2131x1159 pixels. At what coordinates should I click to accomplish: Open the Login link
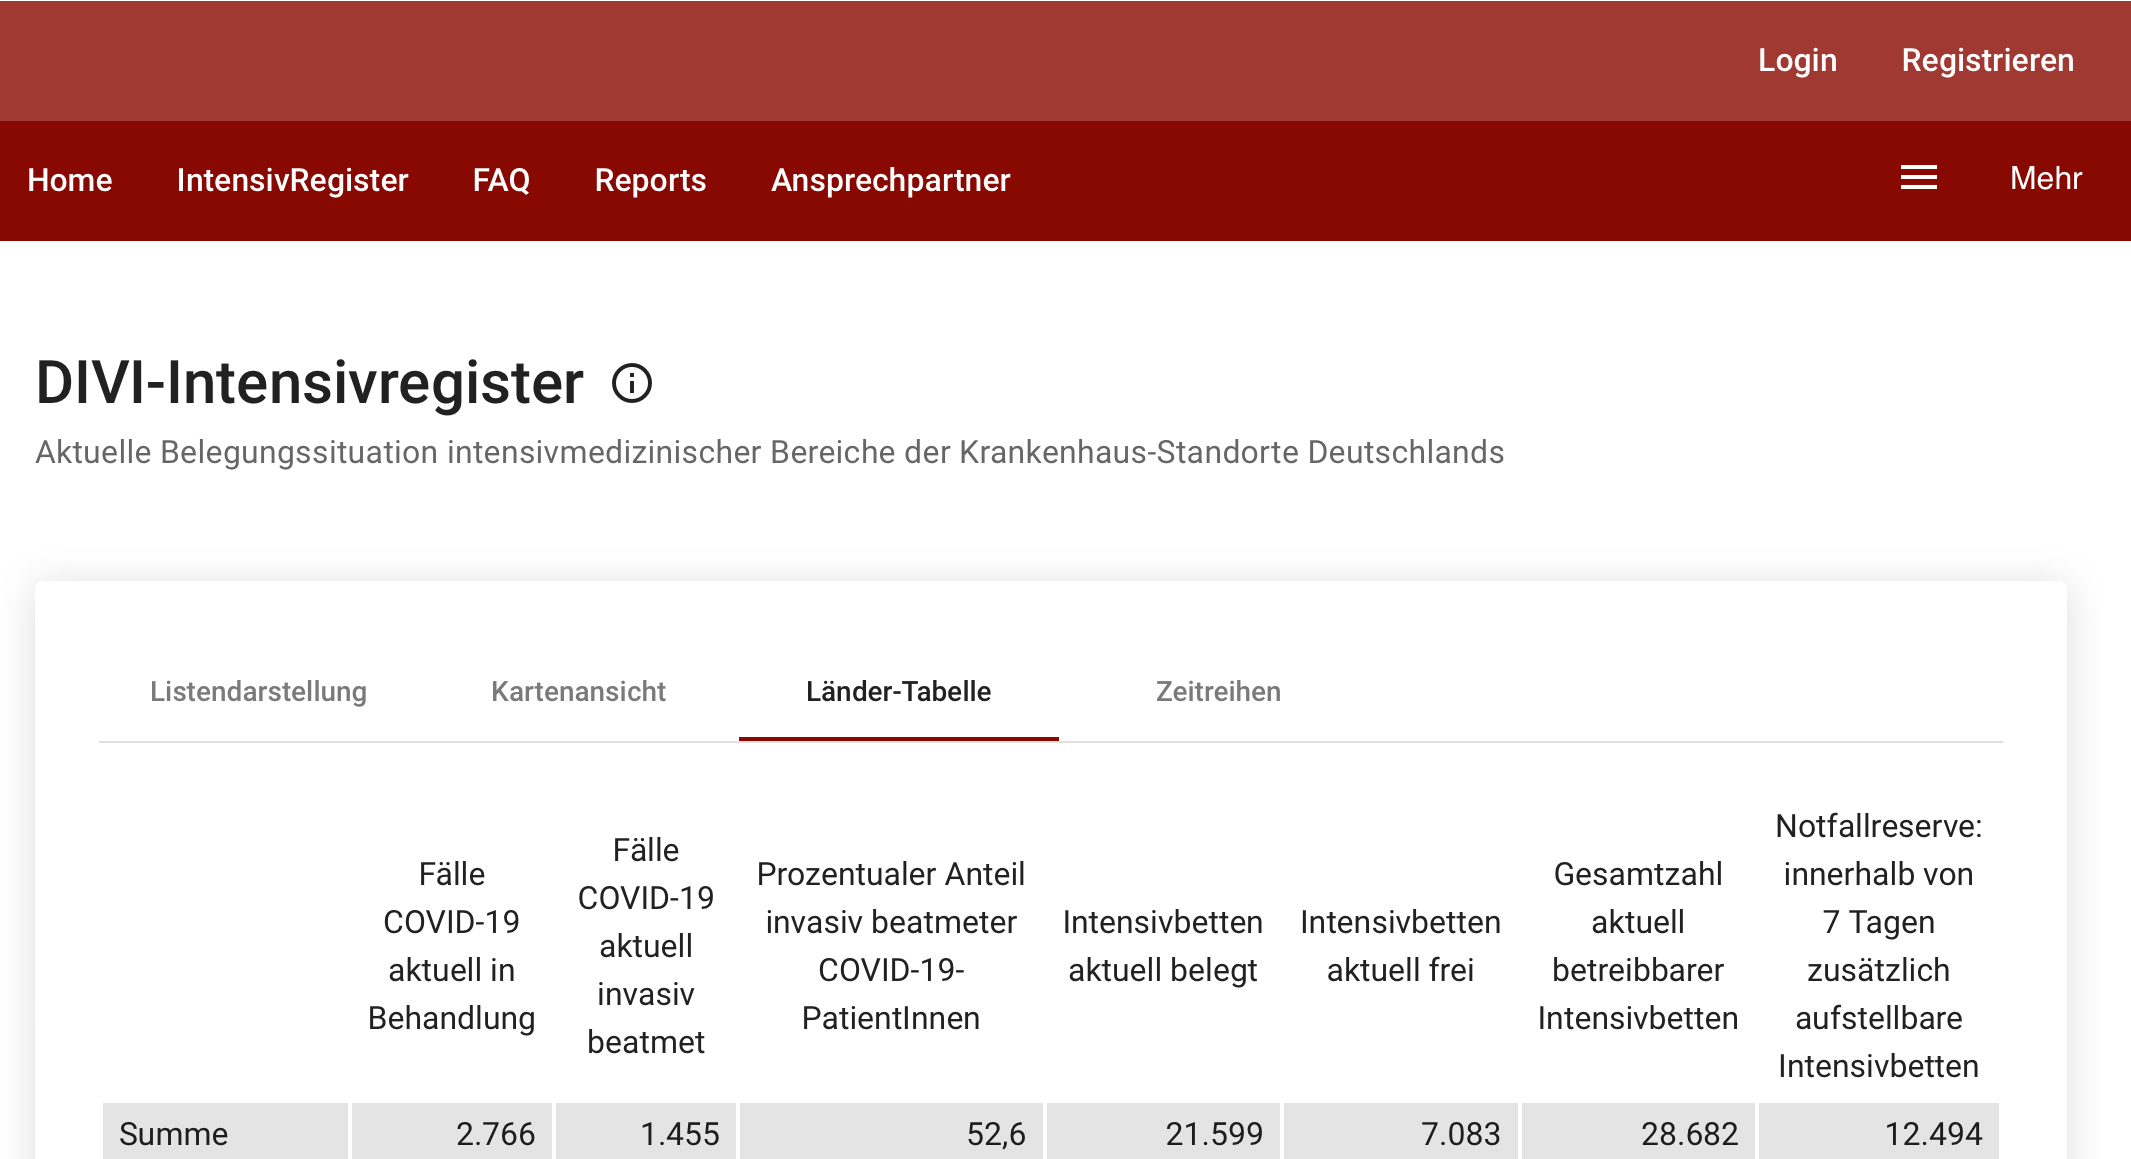pos(1797,60)
